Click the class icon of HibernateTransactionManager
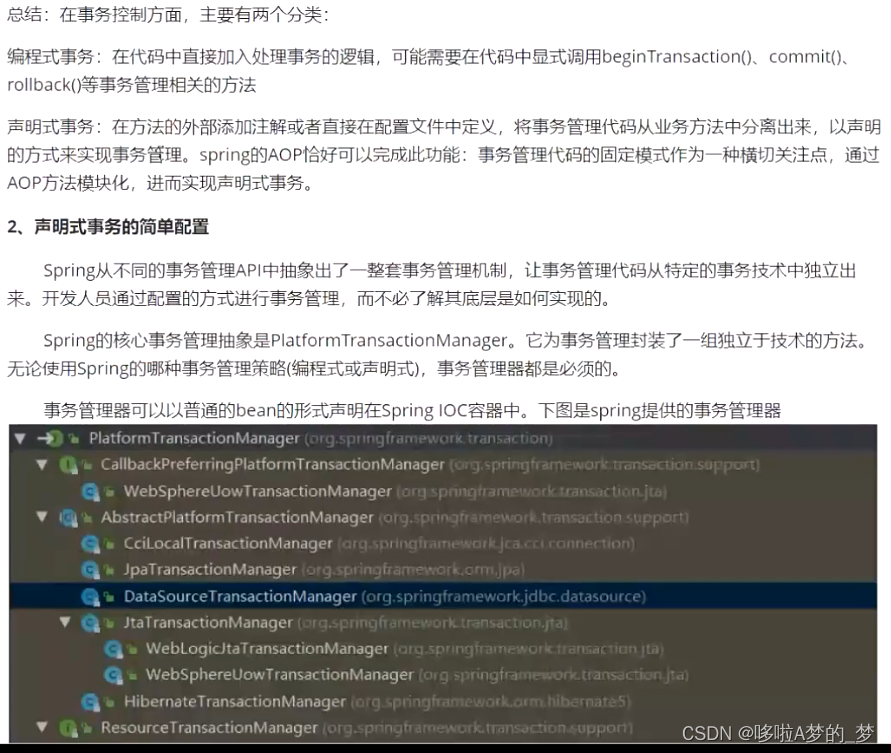The width and height of the screenshot is (891, 753). coord(92,701)
